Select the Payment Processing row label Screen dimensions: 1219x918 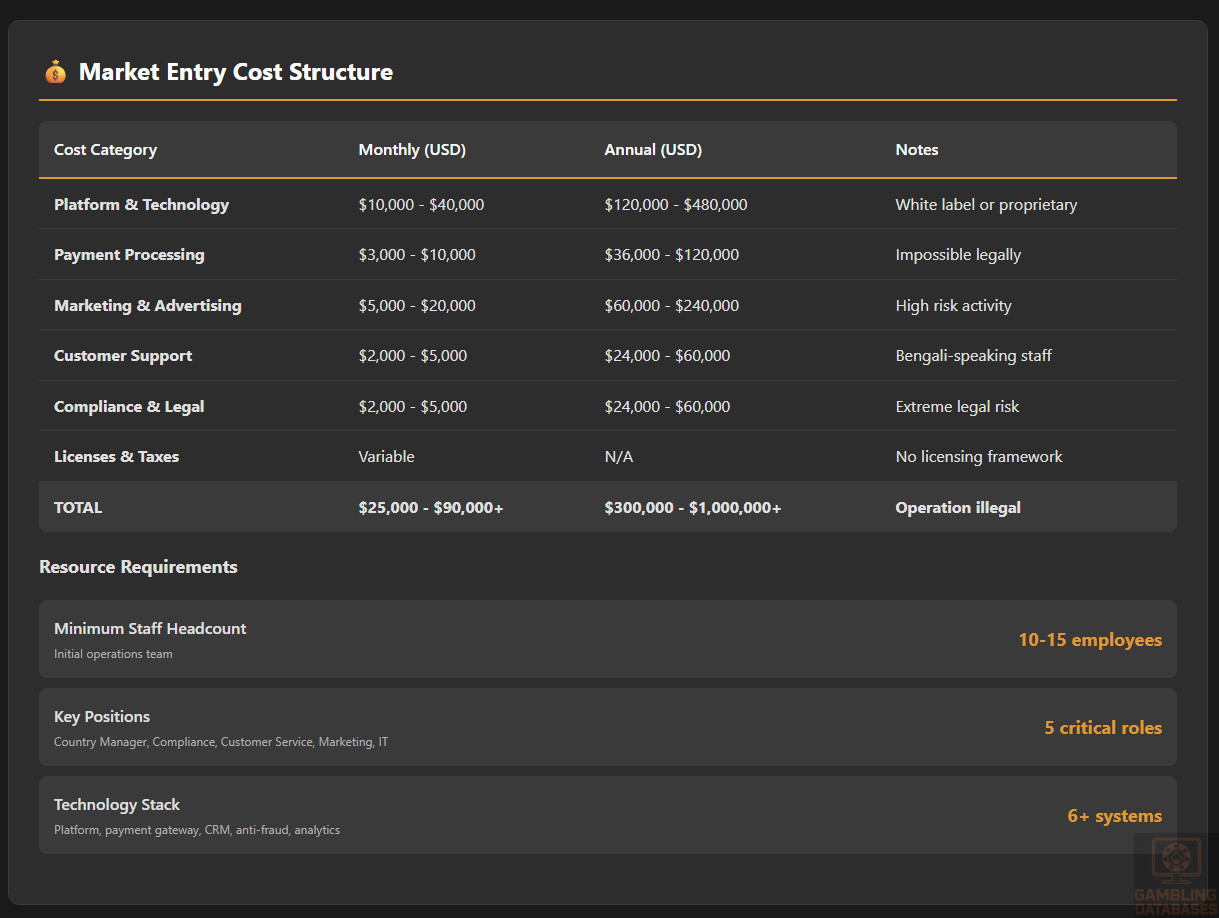(x=129, y=255)
